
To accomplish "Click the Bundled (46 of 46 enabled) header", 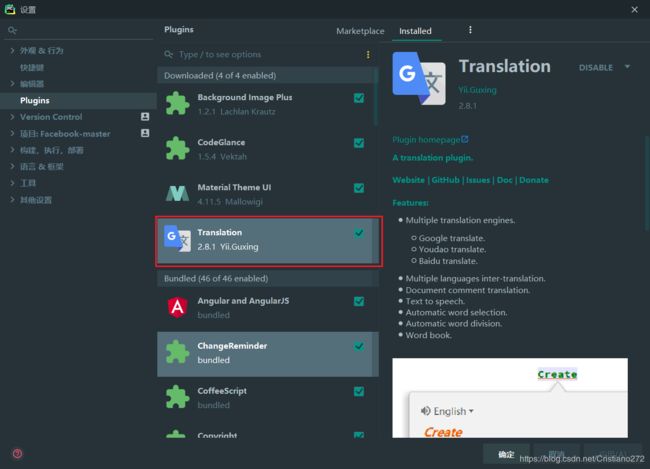I will coord(268,278).
